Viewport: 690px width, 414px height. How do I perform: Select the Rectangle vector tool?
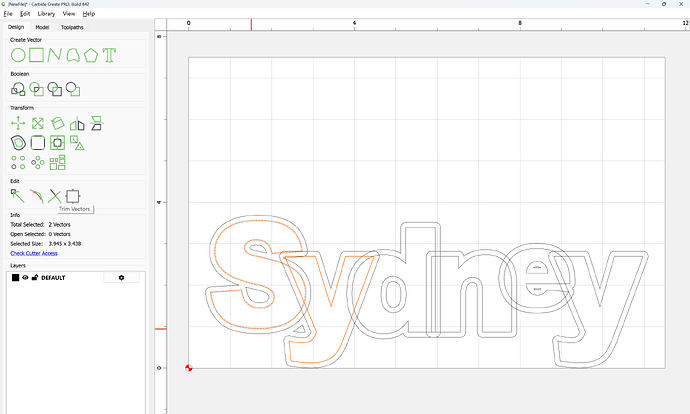coord(36,54)
